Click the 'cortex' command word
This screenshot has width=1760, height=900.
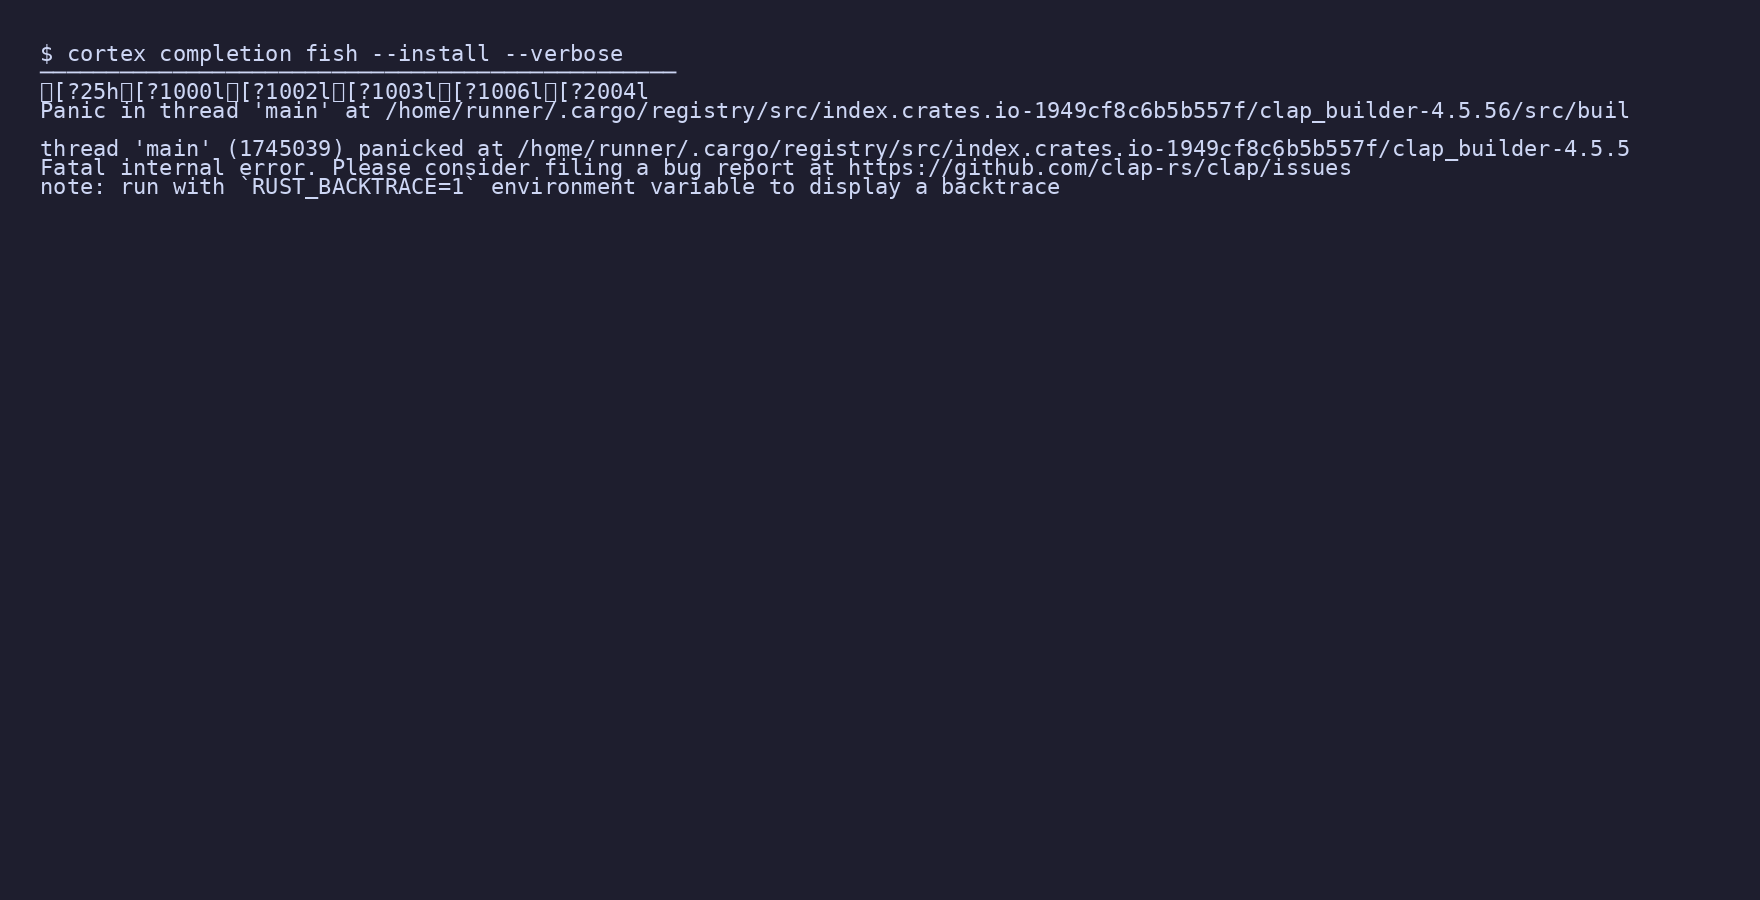pos(106,54)
